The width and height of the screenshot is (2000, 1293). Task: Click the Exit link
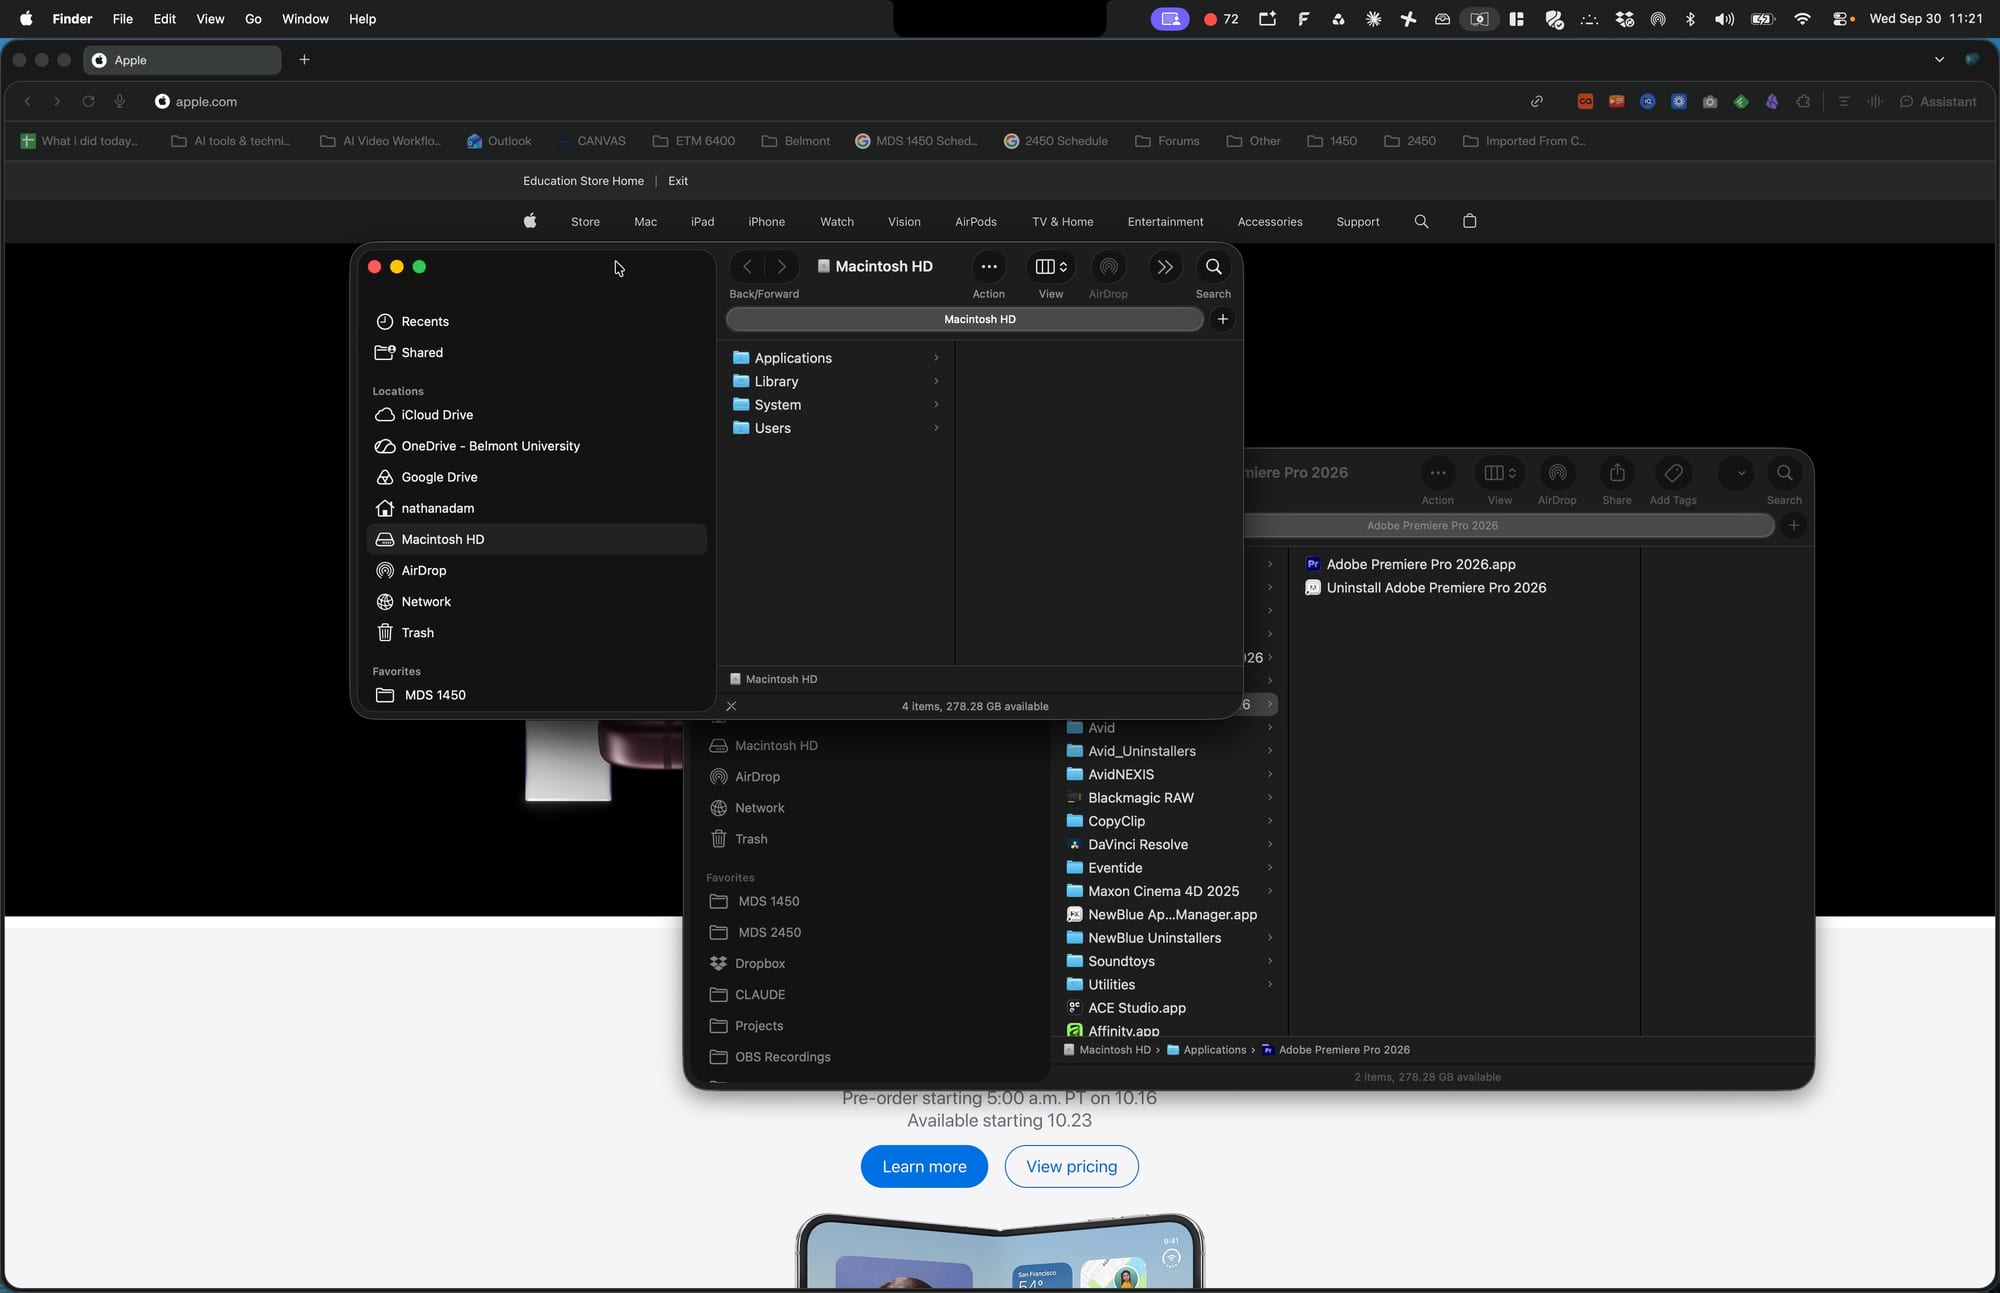(678, 181)
